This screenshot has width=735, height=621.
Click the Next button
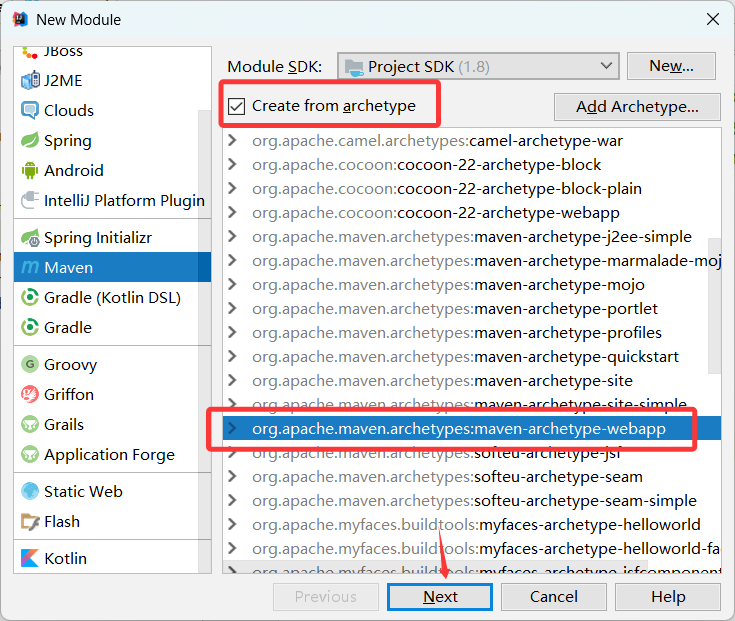click(x=440, y=597)
